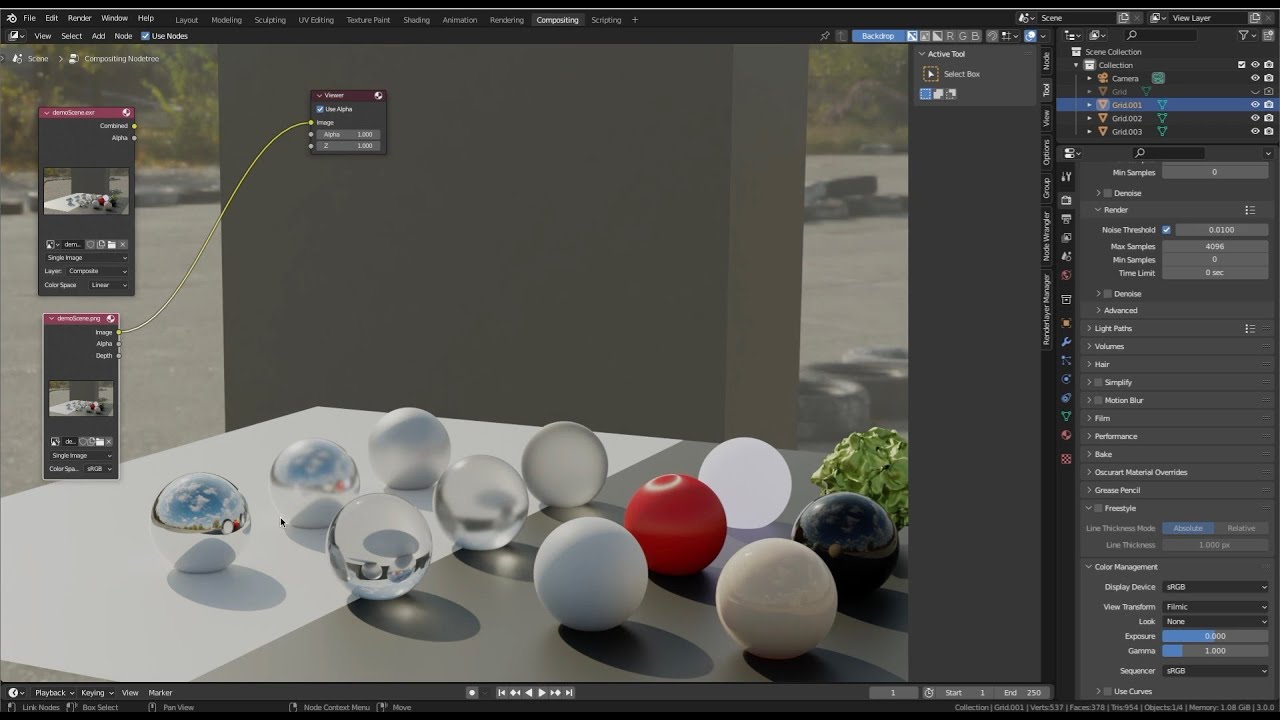1280x720 pixels.
Task: Open the Render menu
Action: 79,18
